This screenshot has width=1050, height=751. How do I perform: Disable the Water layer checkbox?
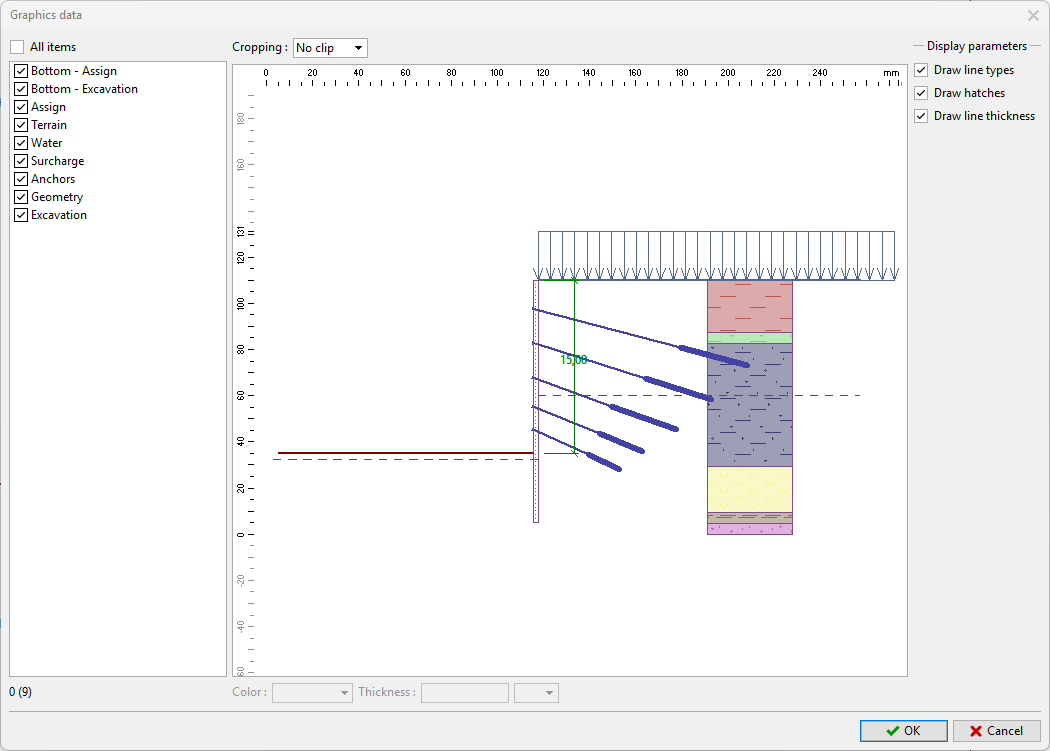21,143
